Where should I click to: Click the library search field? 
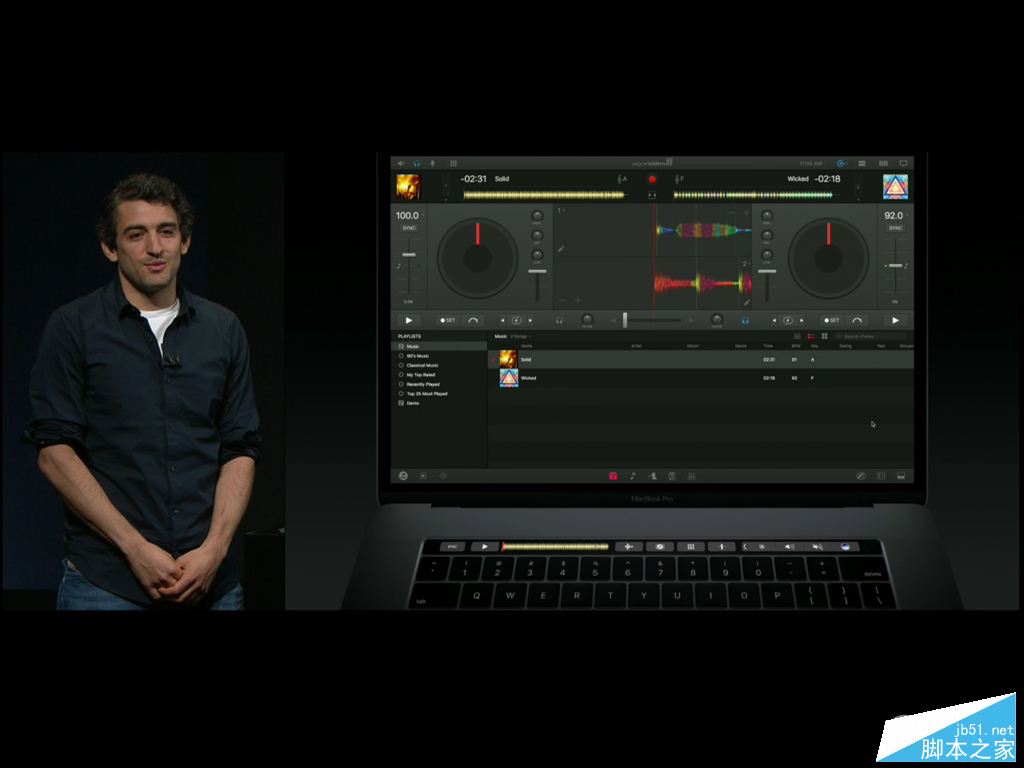(871, 337)
